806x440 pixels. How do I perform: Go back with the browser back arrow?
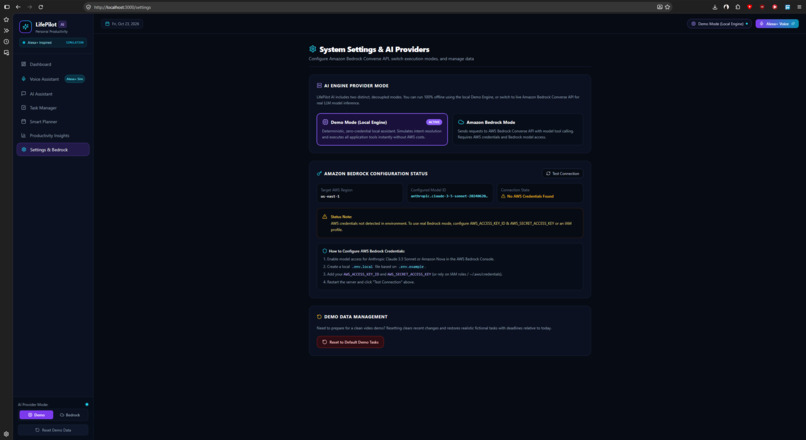point(18,7)
